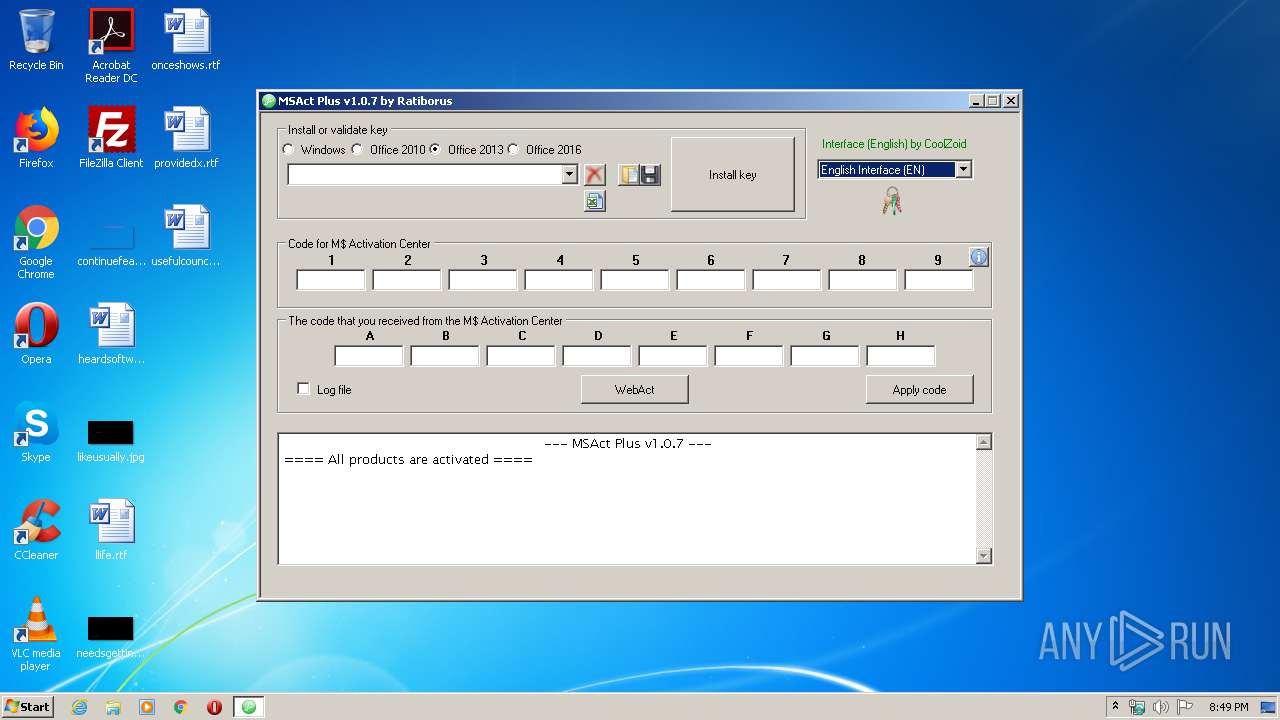Click received code field D
This screenshot has width=1280, height=720.
[x=597, y=356]
